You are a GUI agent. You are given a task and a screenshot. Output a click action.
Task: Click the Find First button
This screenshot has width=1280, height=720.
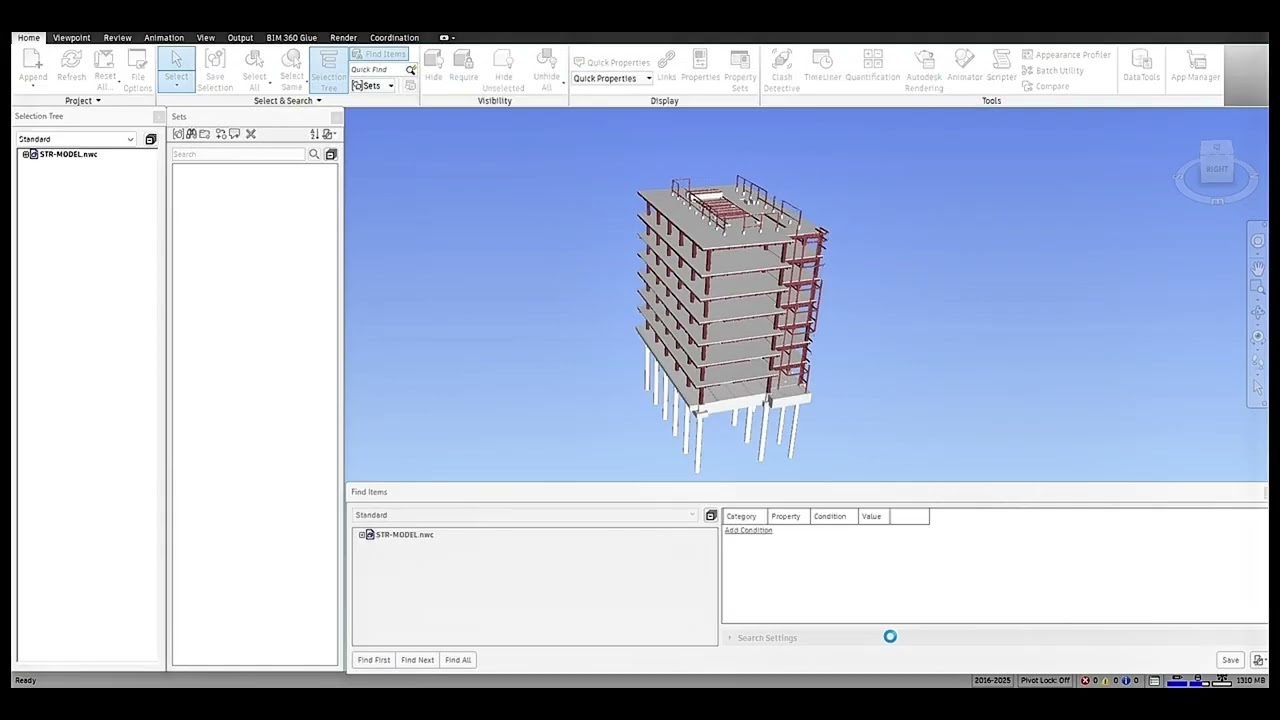pyautogui.click(x=374, y=660)
